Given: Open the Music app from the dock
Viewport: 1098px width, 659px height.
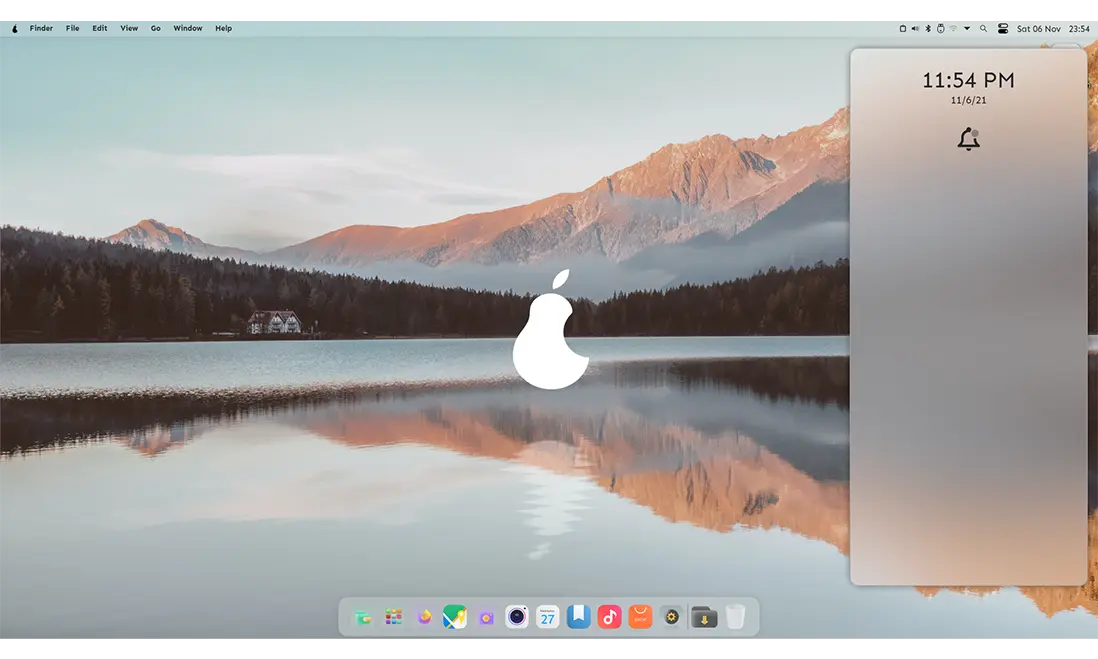Looking at the screenshot, I should click(610, 617).
